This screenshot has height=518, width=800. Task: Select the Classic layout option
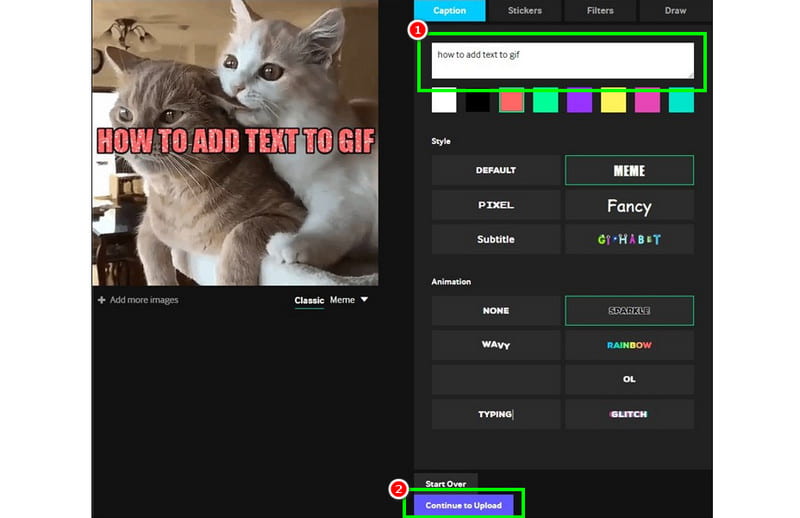tap(309, 301)
